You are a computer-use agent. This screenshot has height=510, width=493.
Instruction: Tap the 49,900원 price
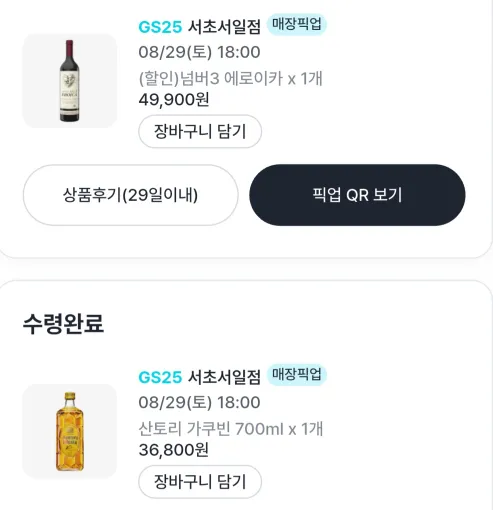click(174, 100)
